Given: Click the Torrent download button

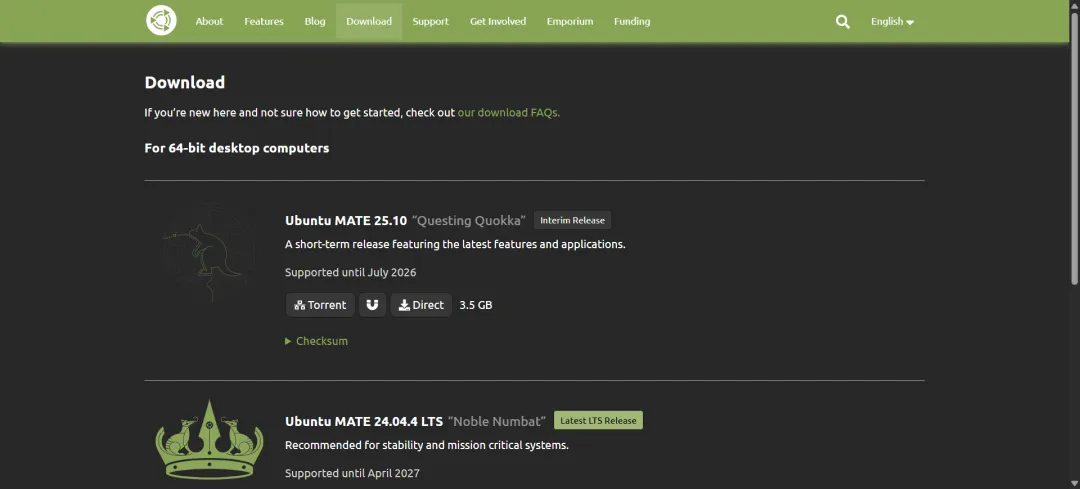Looking at the screenshot, I should pos(320,305).
